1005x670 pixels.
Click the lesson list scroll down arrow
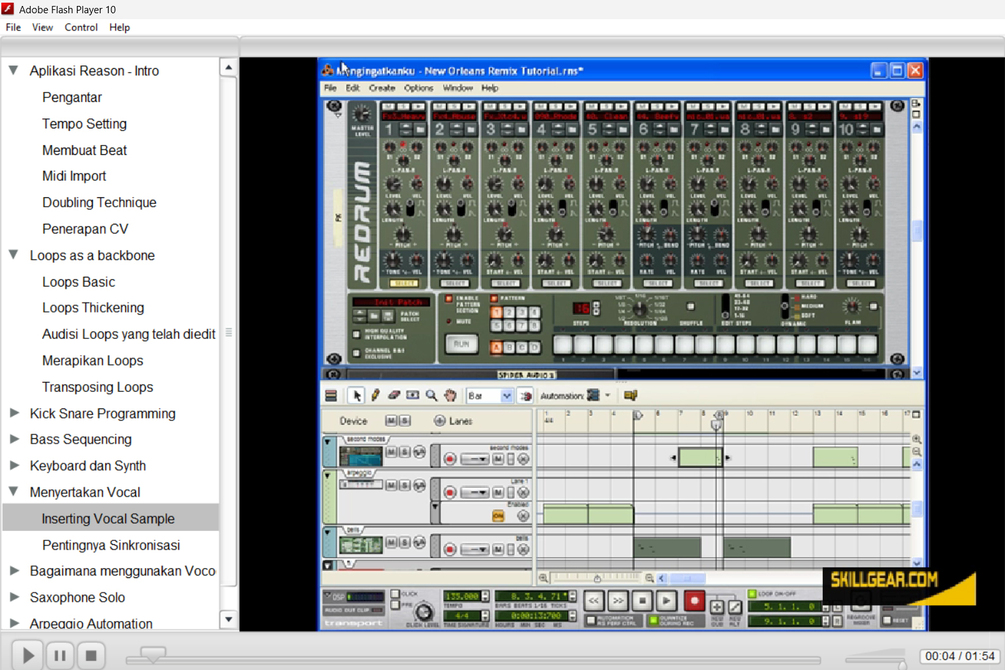pos(229,619)
